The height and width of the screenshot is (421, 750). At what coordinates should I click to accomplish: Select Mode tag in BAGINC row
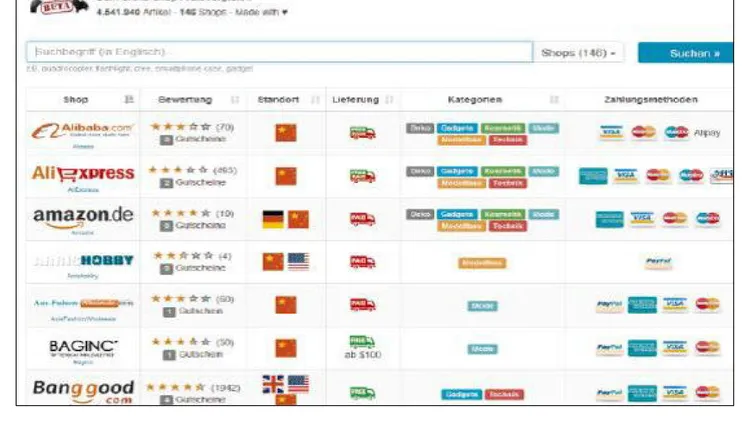[x=482, y=349]
